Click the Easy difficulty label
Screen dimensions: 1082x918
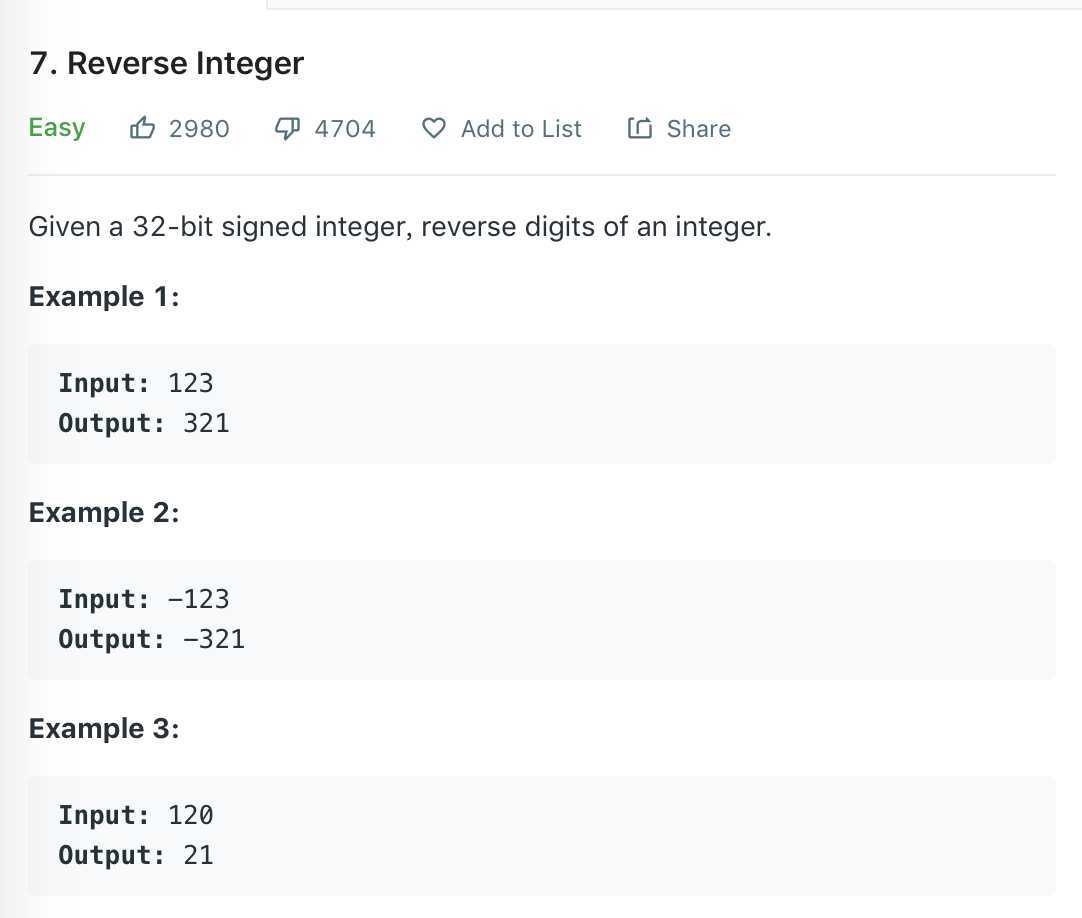(x=57, y=128)
